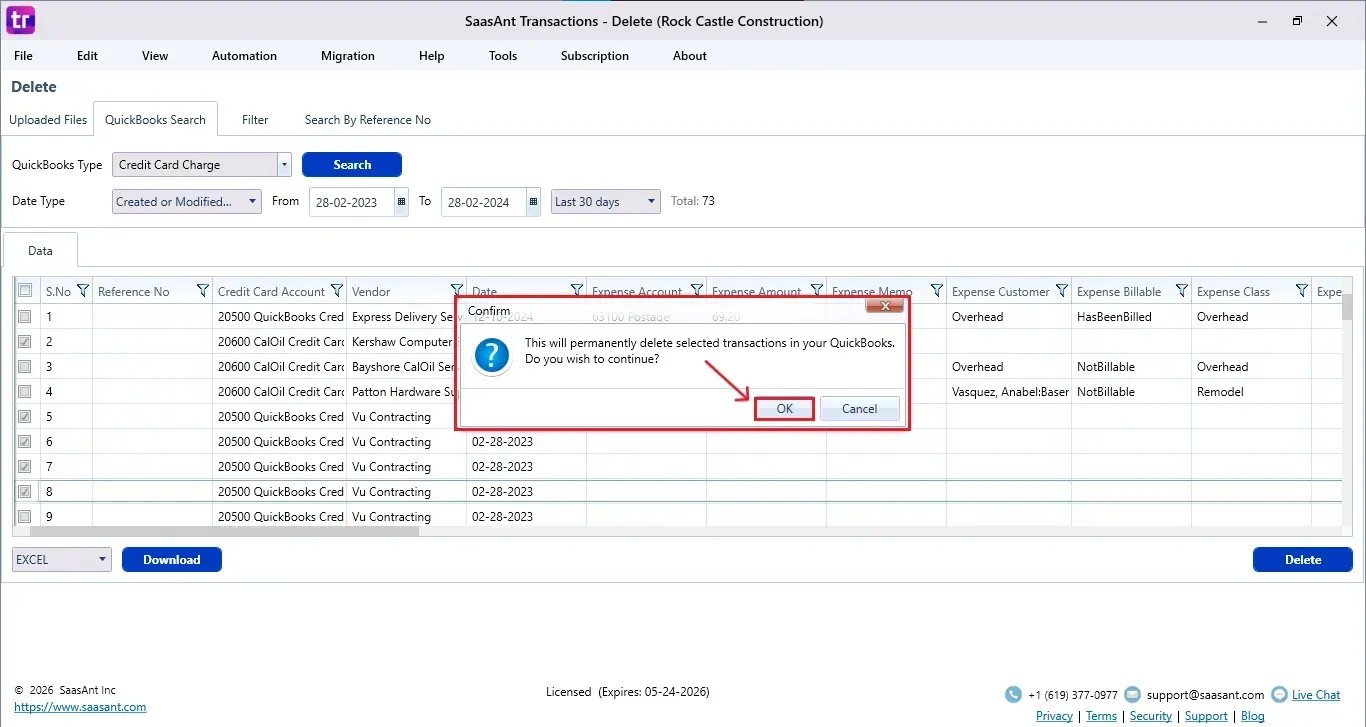The height and width of the screenshot is (727, 1366).
Task: Open the Vendor column filter funnel
Action: (x=457, y=291)
